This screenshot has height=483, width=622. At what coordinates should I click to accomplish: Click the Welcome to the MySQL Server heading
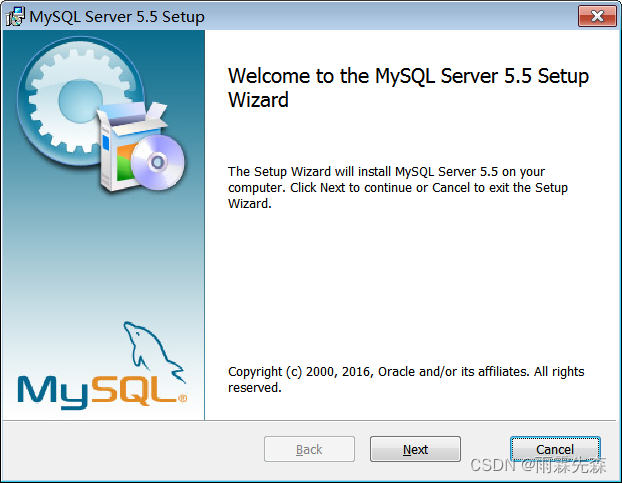click(x=408, y=87)
